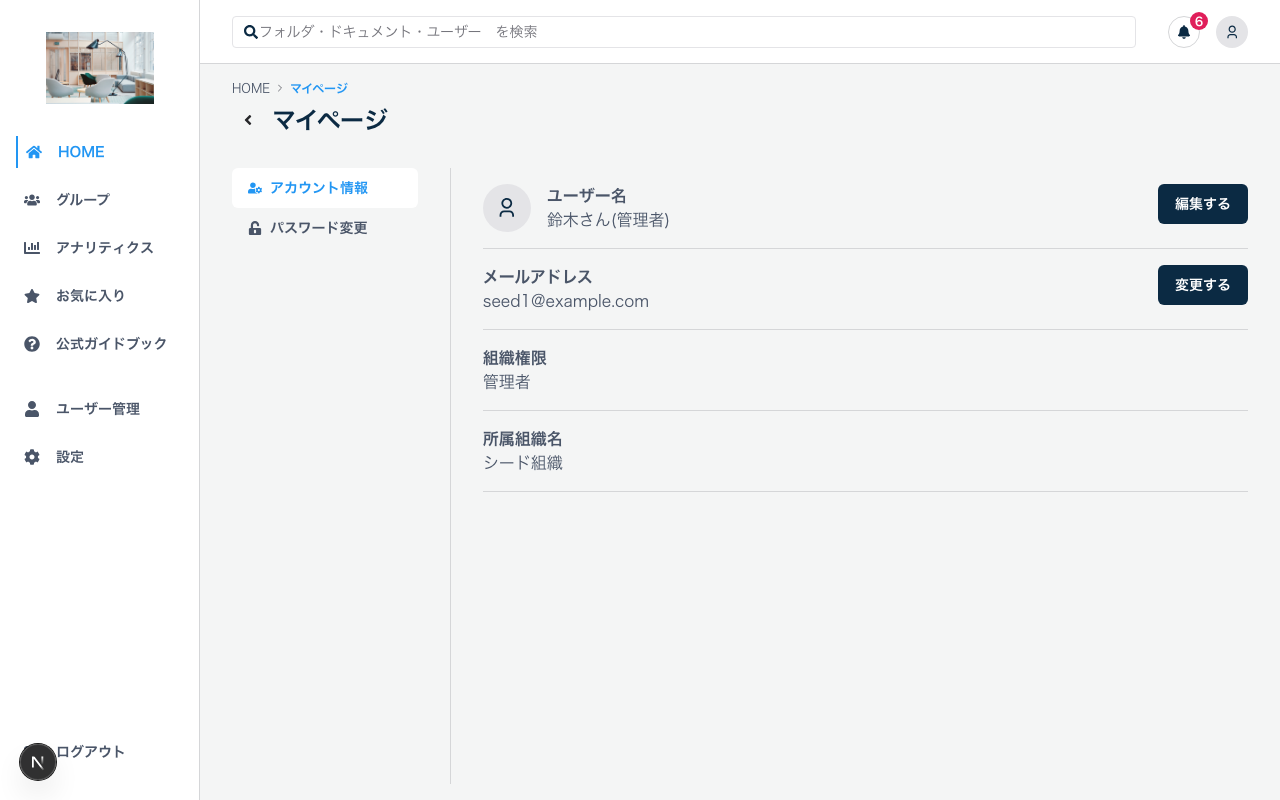The height and width of the screenshot is (800, 1280).
Task: Click the back chevron next to マイページ heading
Action: [248, 120]
